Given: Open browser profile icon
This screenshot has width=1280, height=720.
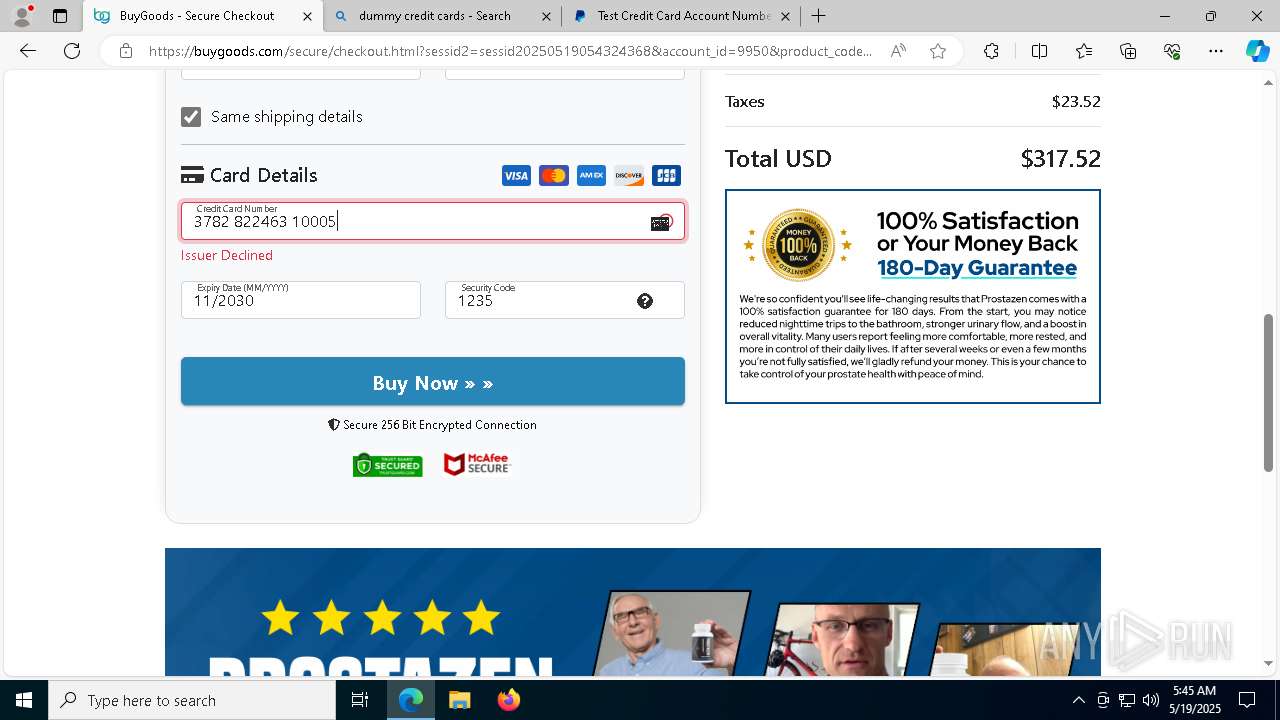Looking at the screenshot, I should (x=22, y=16).
